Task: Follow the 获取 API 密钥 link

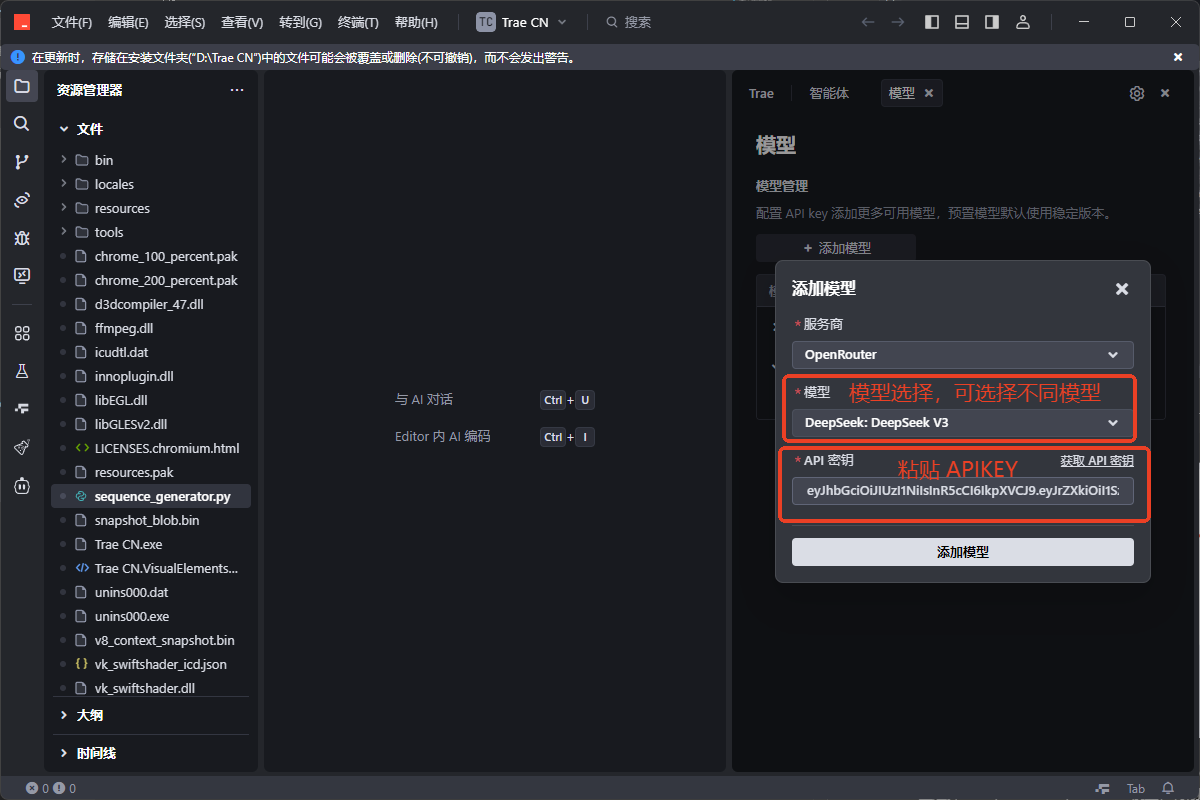Action: pos(1097,461)
